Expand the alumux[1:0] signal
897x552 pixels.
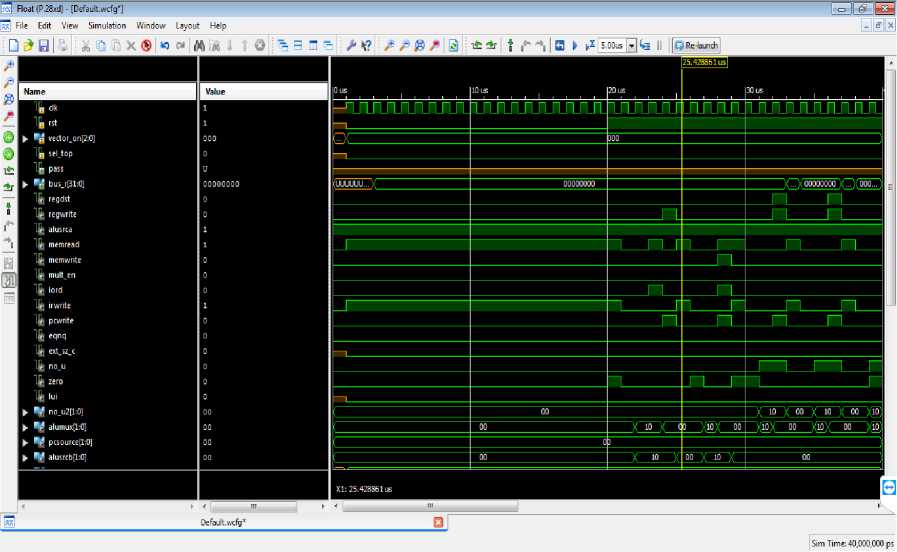pyautogui.click(x=26, y=427)
